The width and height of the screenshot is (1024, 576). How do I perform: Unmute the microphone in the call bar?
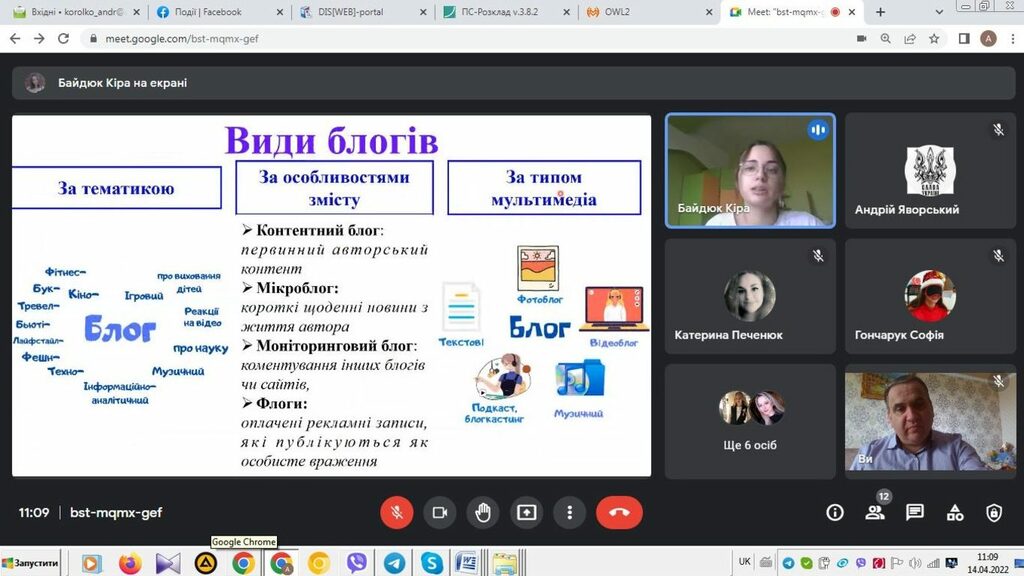[396, 513]
